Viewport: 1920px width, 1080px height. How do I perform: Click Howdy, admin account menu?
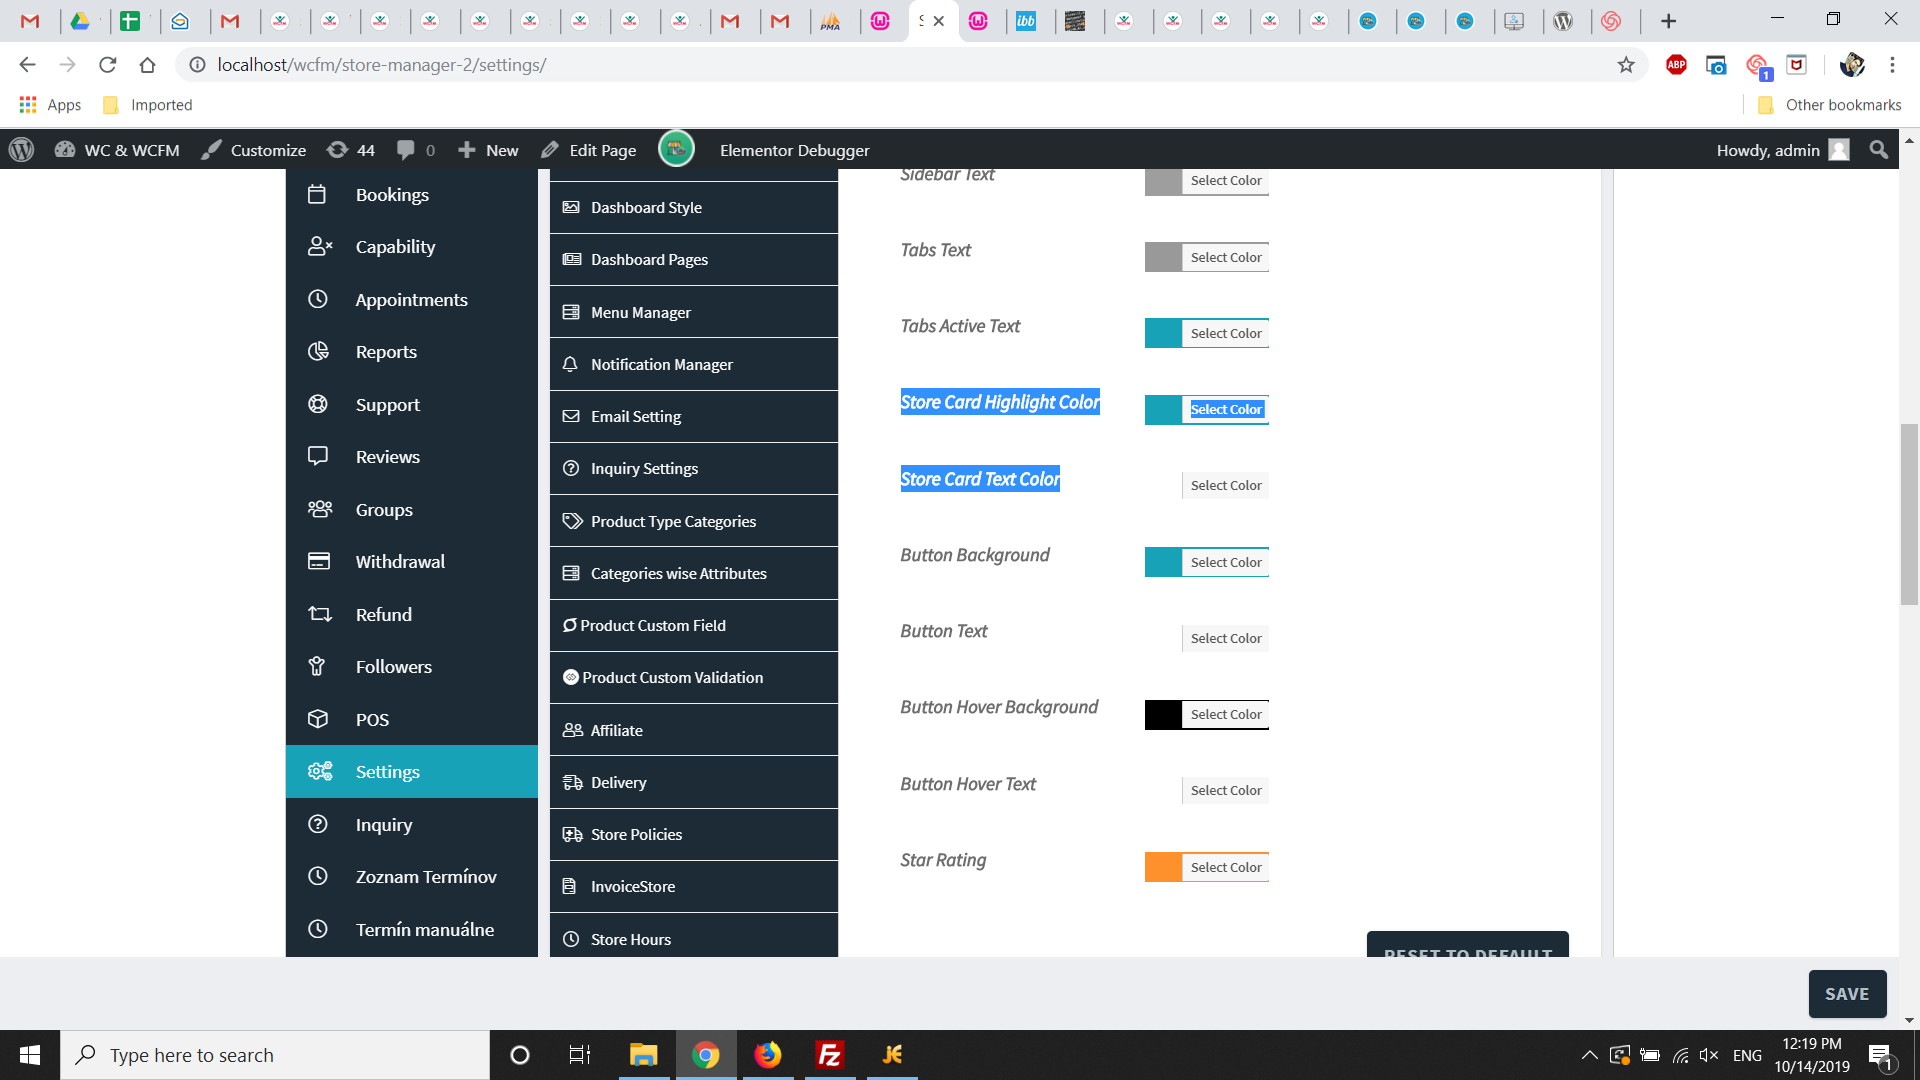click(x=1783, y=150)
